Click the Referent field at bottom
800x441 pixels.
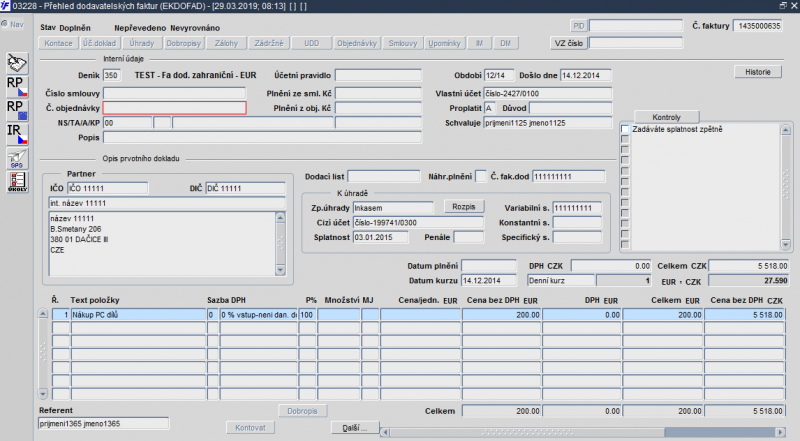[x=104, y=424]
